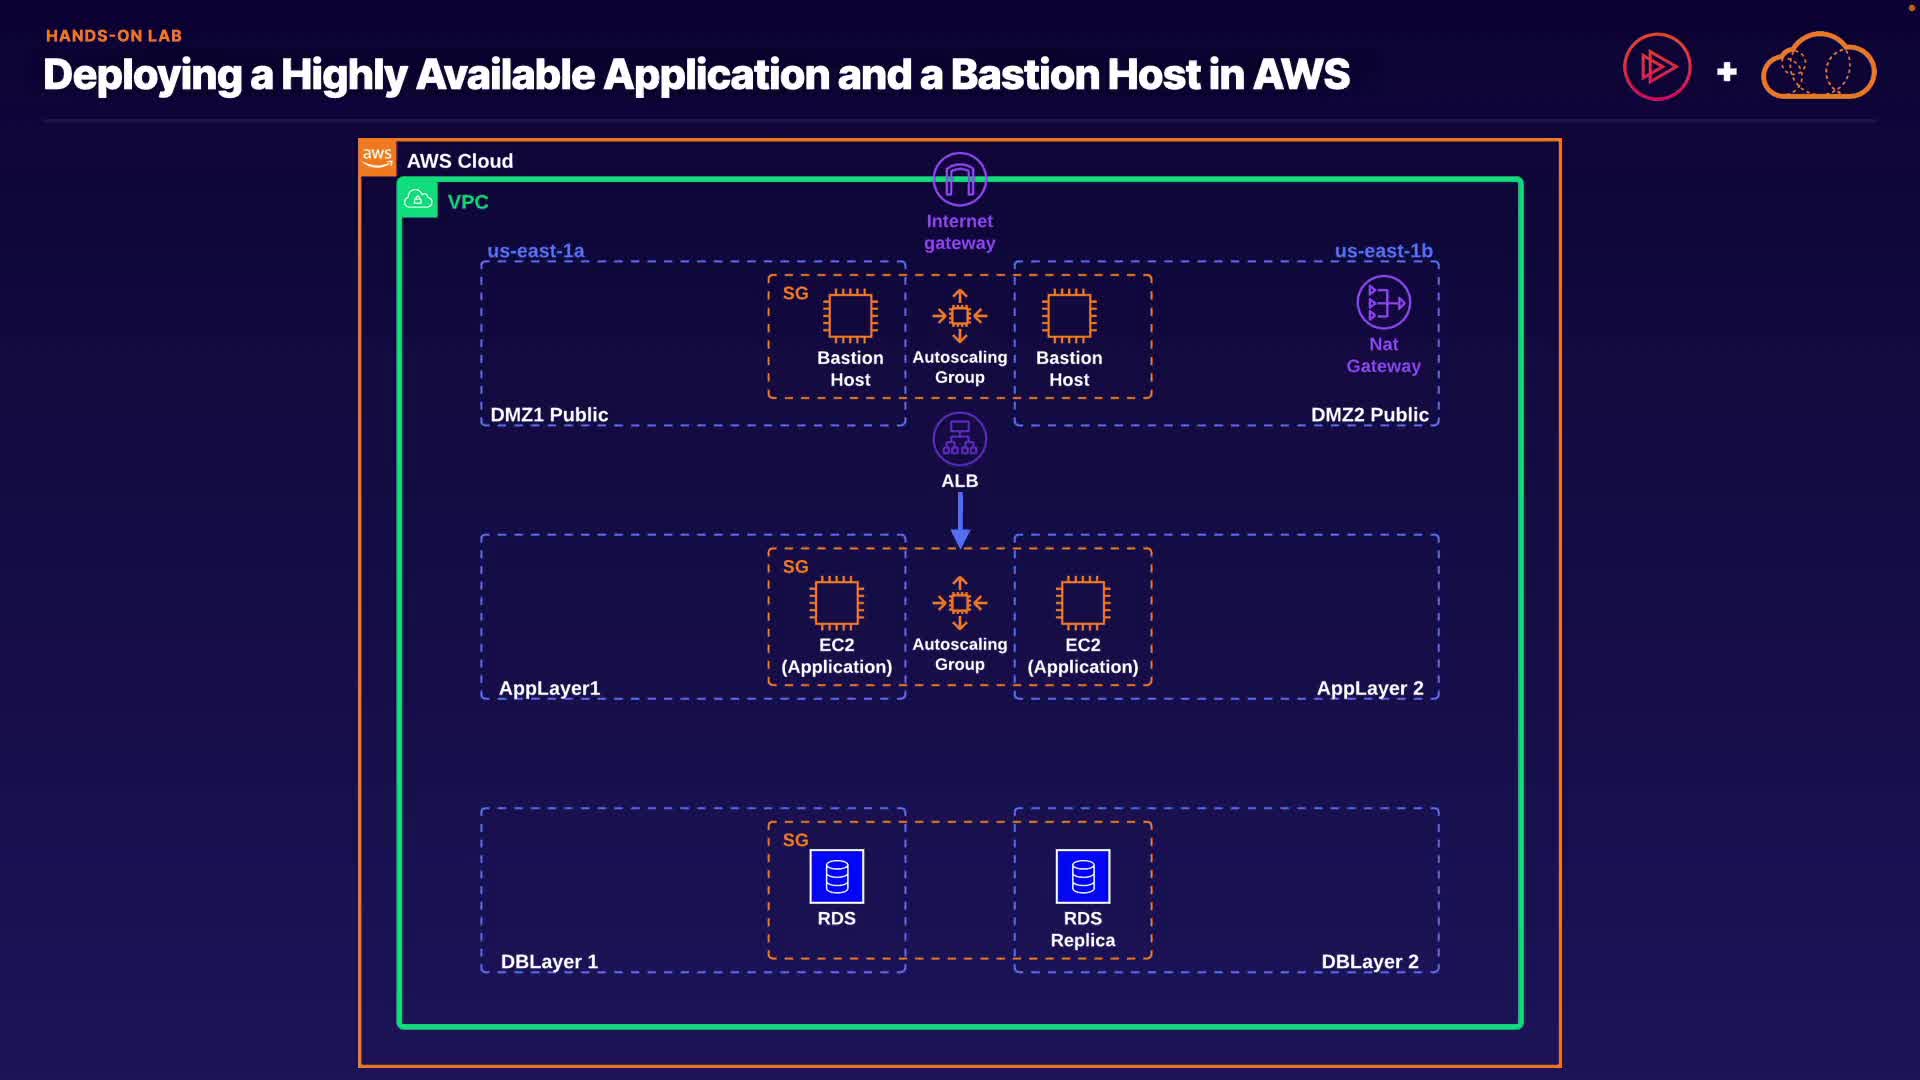Select the RDS Replica database icon
This screenshot has width=1920, height=1080.
[1082, 877]
